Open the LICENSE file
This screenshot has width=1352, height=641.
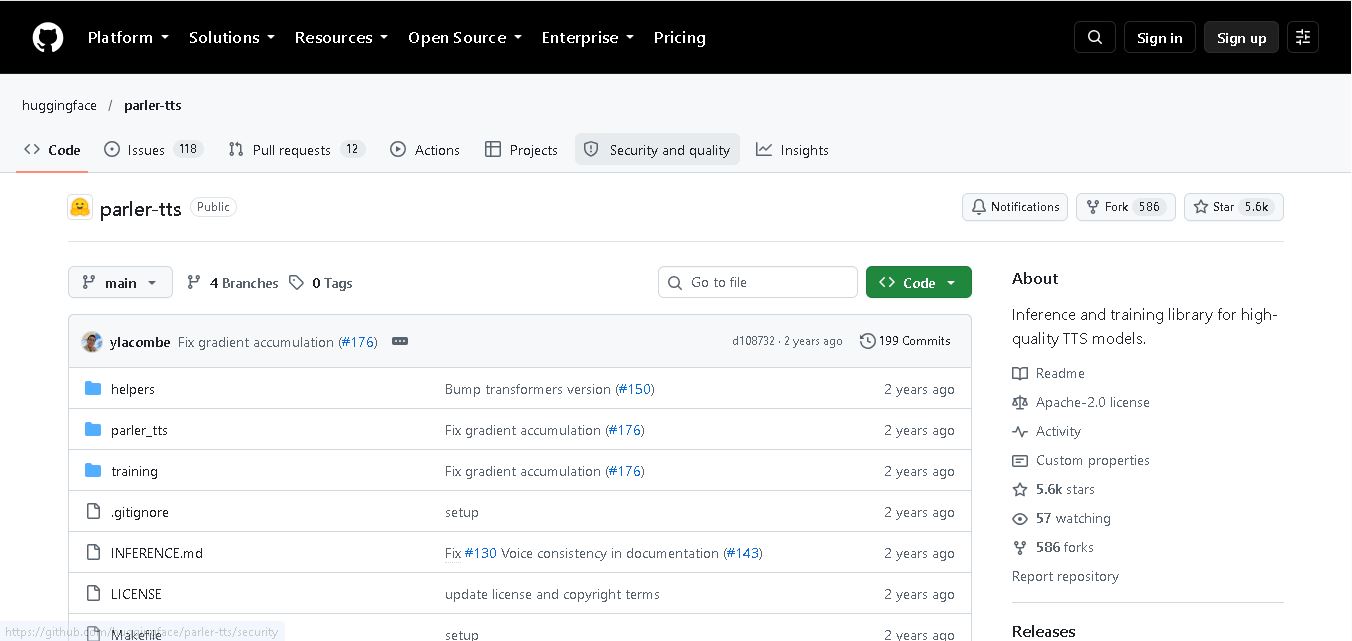pos(136,594)
